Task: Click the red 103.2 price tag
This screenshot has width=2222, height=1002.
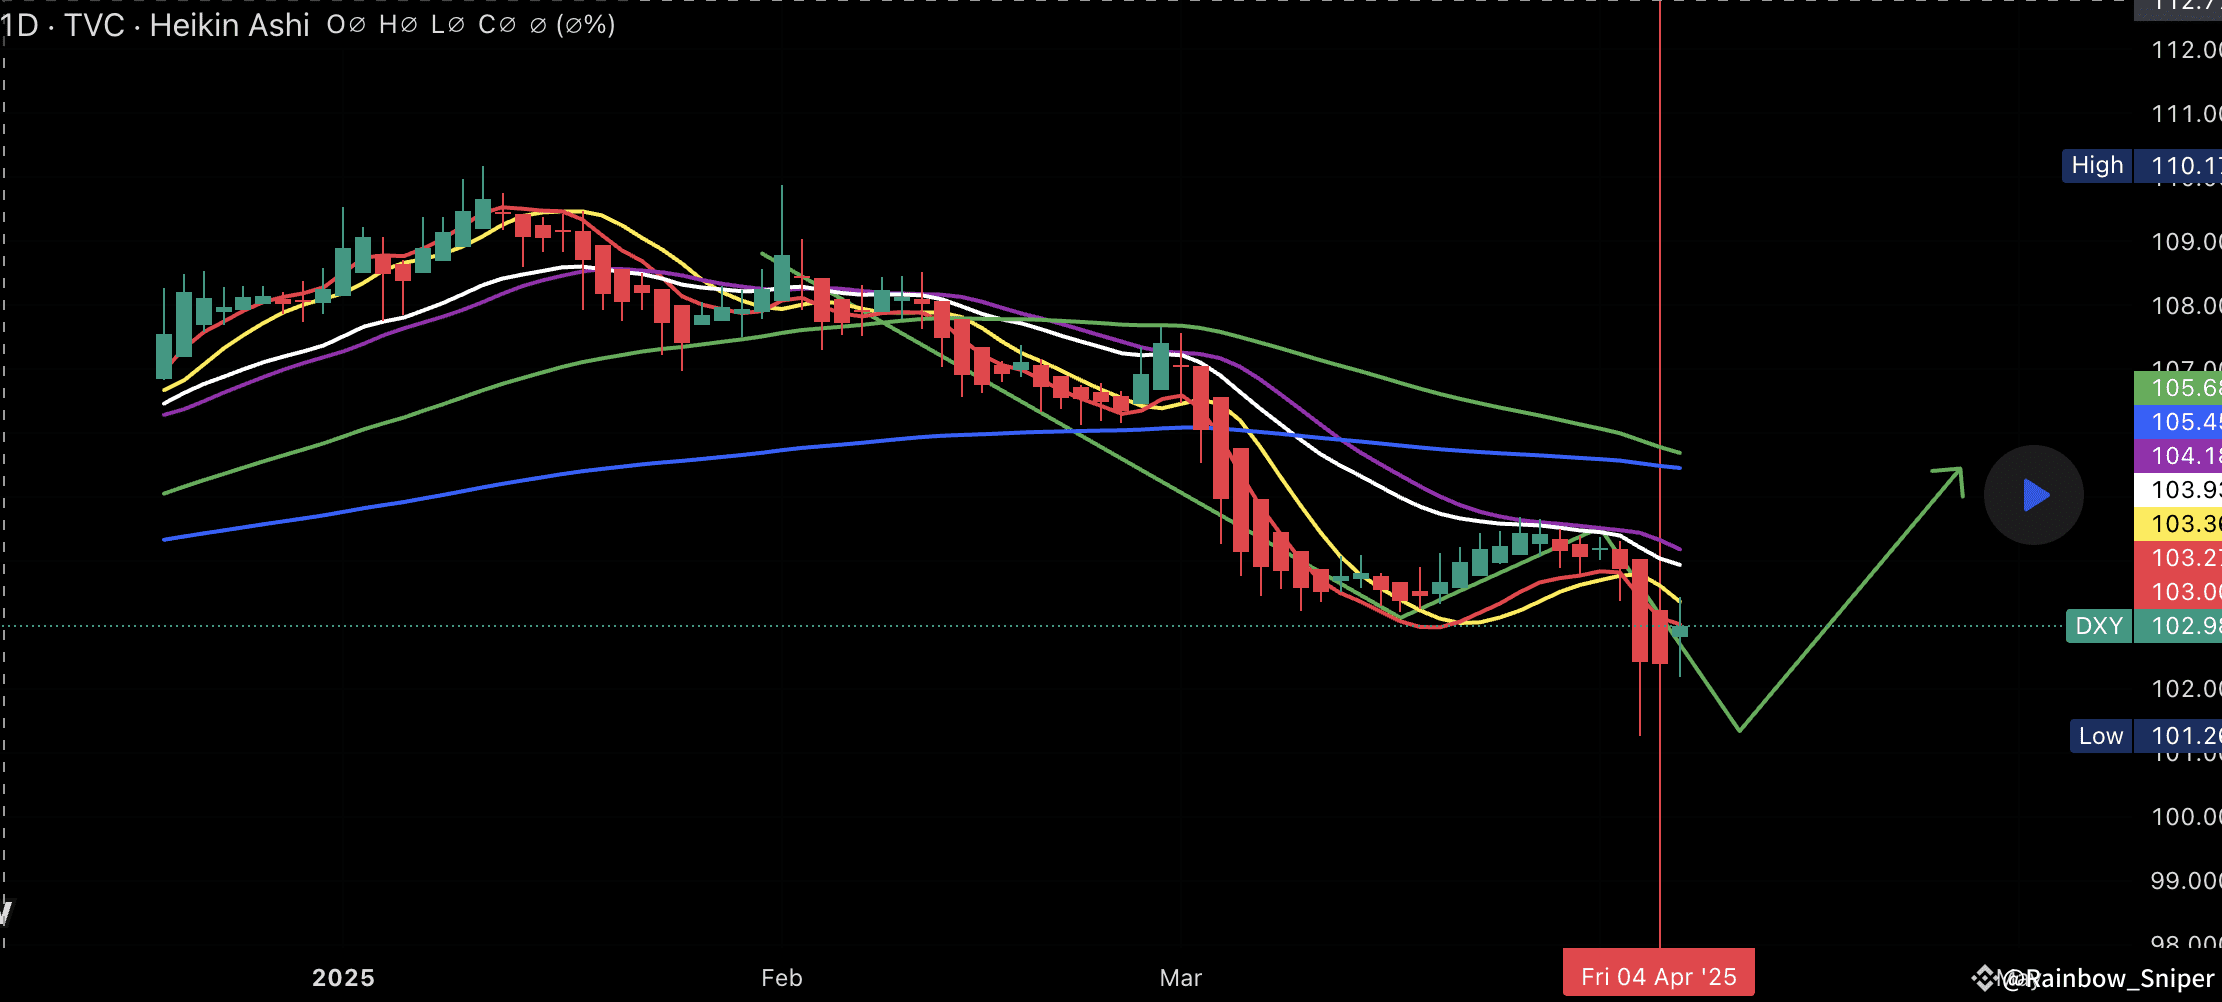Action: (2178, 558)
